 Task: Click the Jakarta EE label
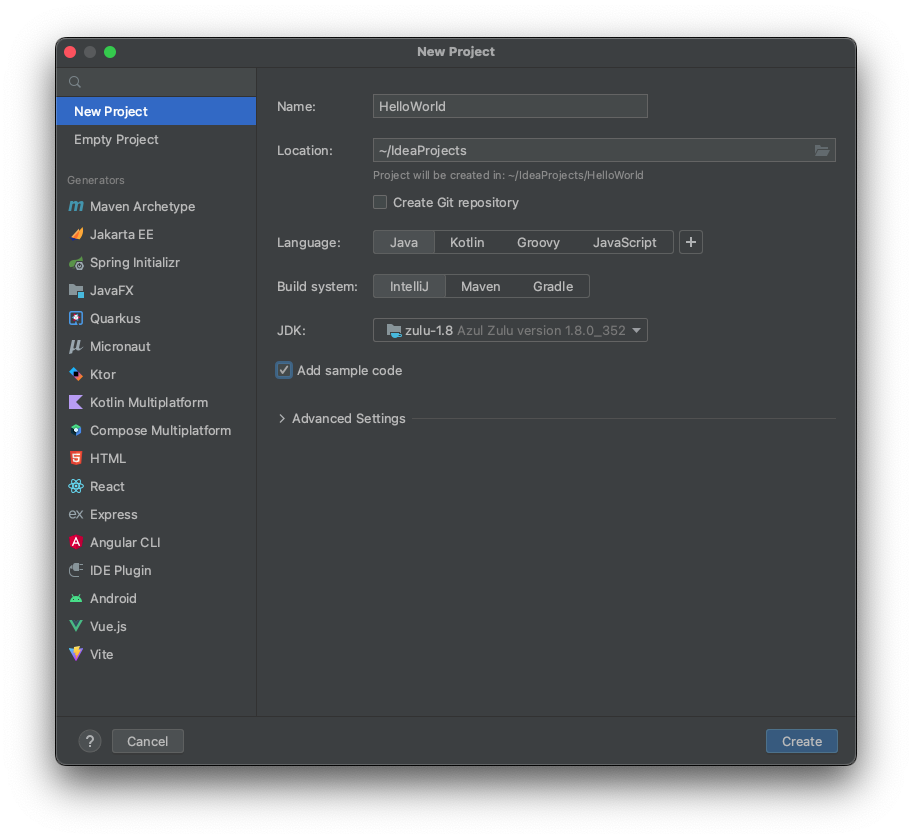(122, 234)
